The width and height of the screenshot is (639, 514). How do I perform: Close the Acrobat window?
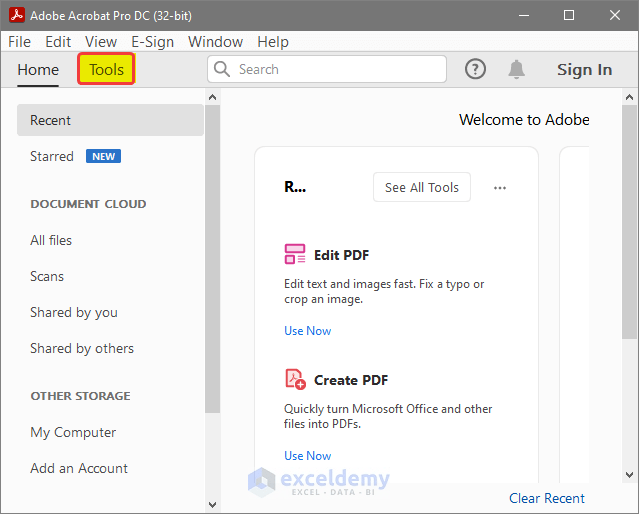(615, 15)
